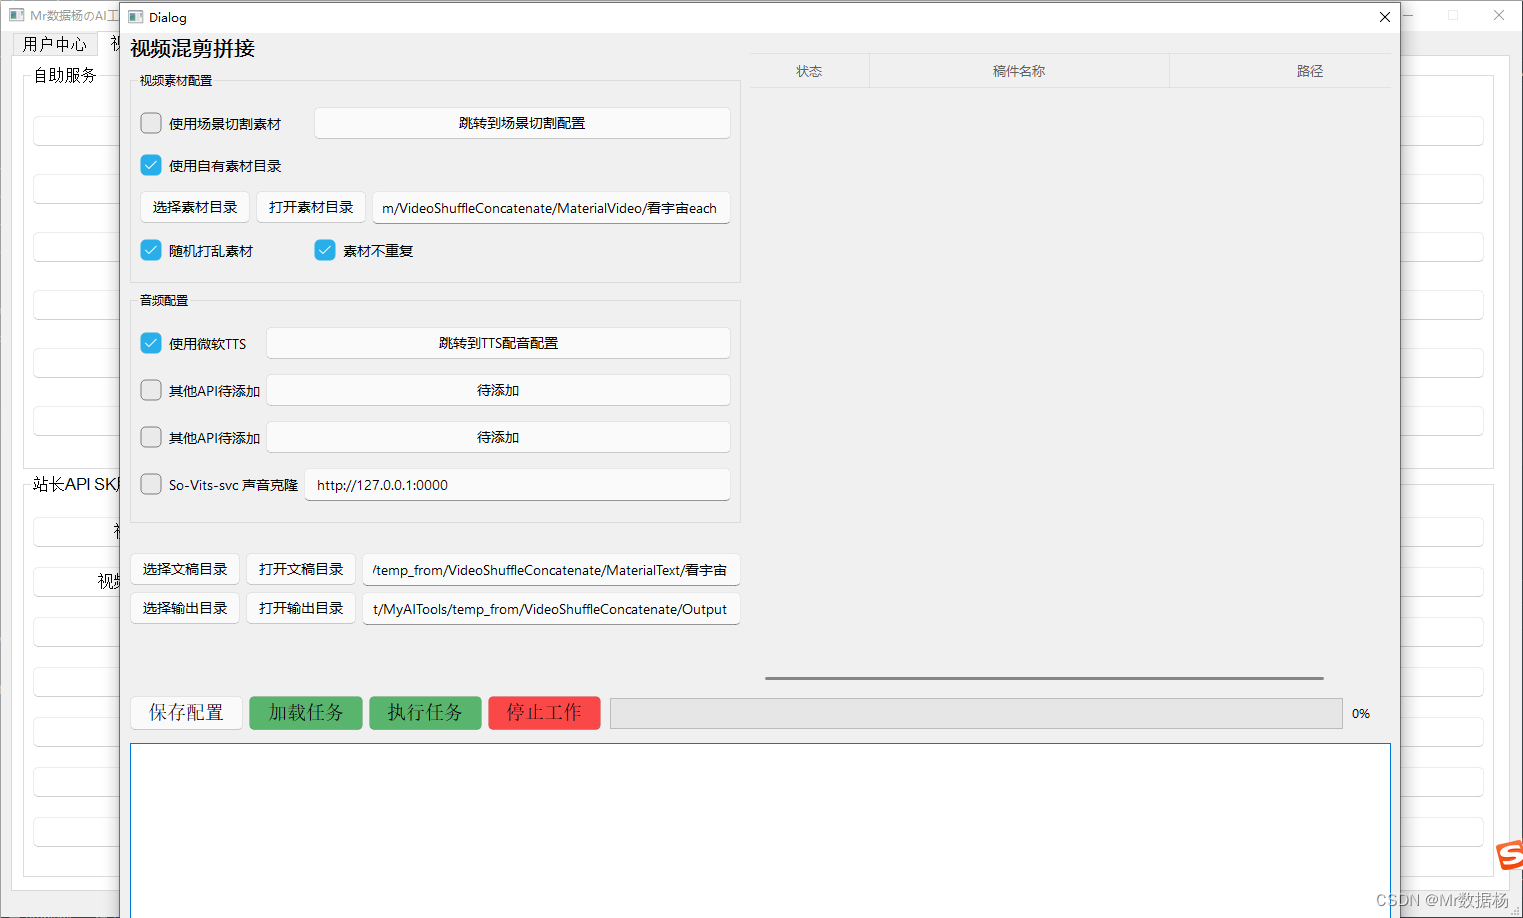Click red 停止工作 button
The width and height of the screenshot is (1523, 918).
click(544, 713)
